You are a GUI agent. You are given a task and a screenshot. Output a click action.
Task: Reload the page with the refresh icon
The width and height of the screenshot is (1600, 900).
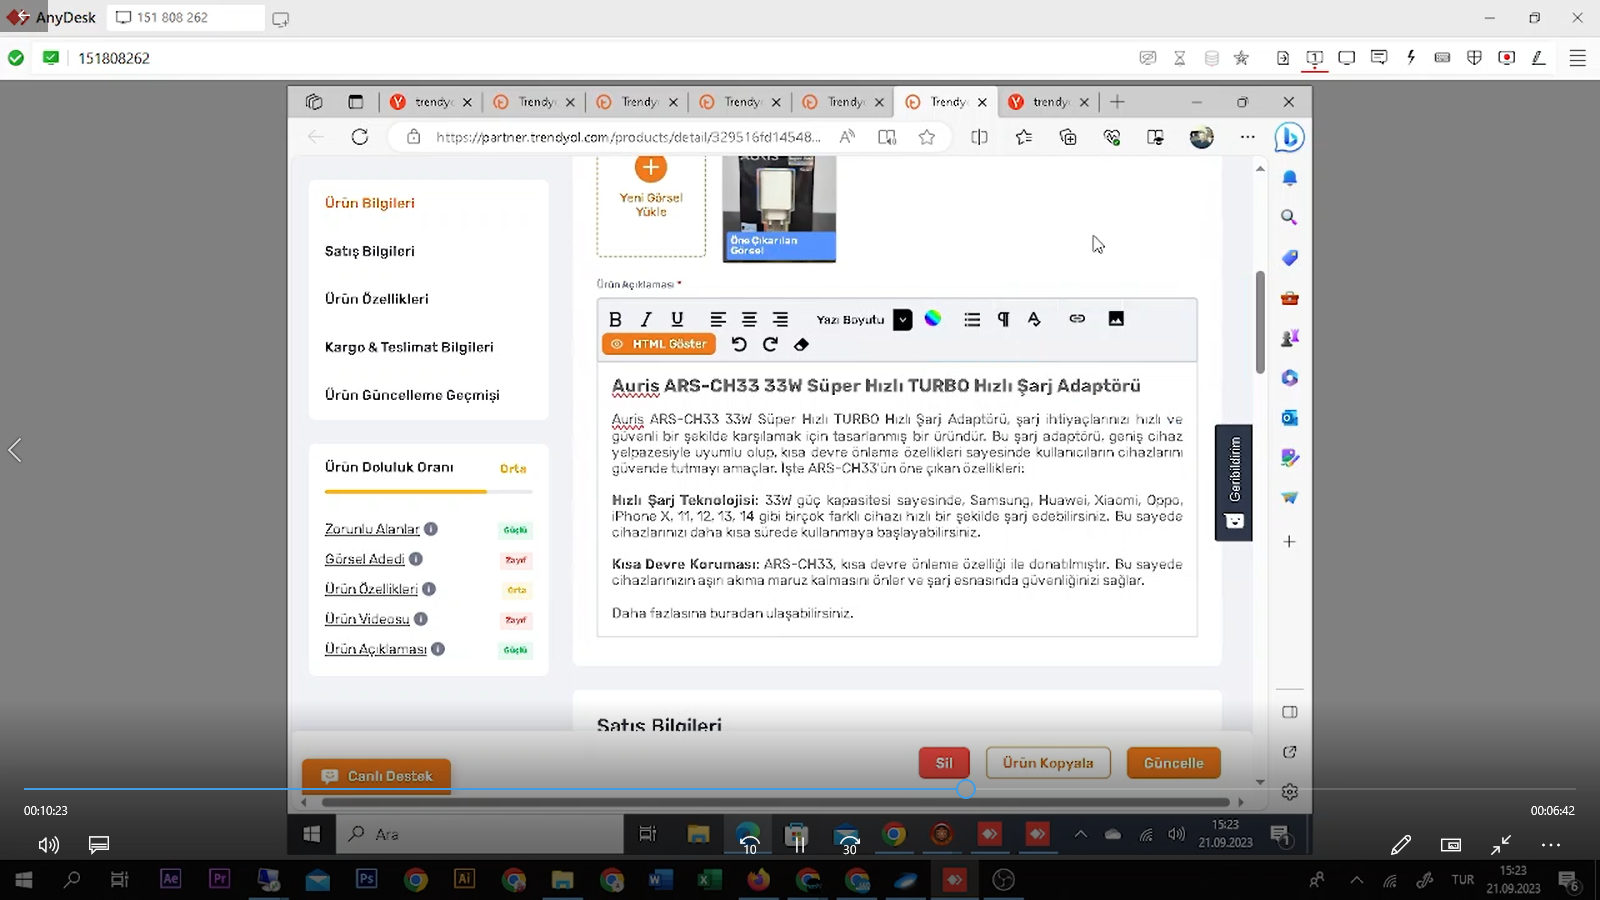(360, 137)
